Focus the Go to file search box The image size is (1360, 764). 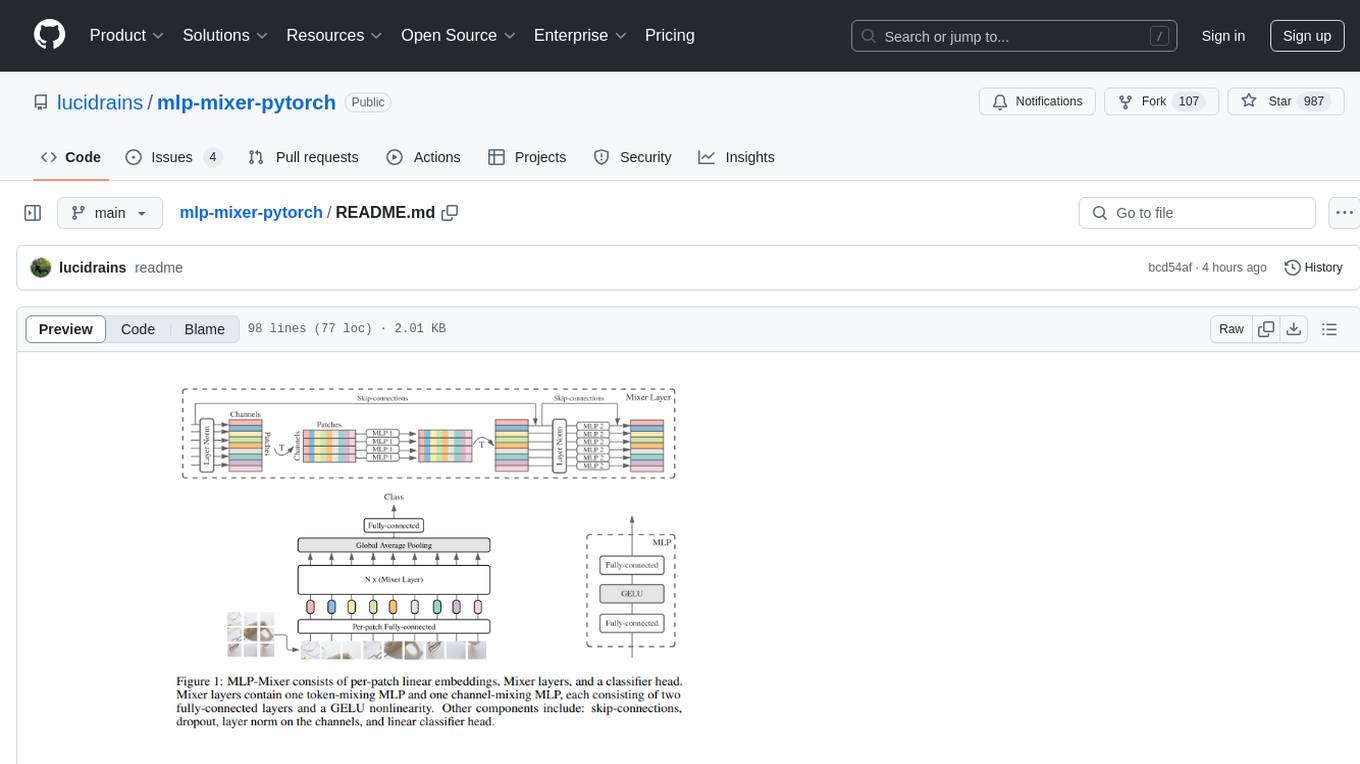(1197, 213)
